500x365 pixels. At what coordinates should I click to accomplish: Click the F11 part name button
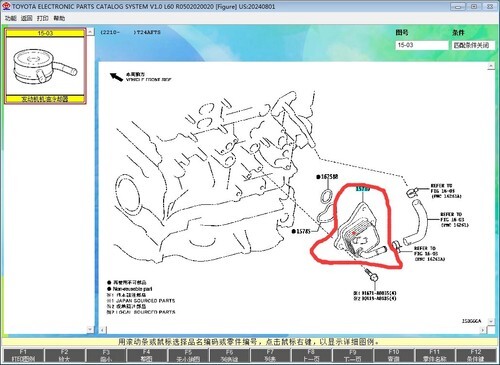[434, 355]
